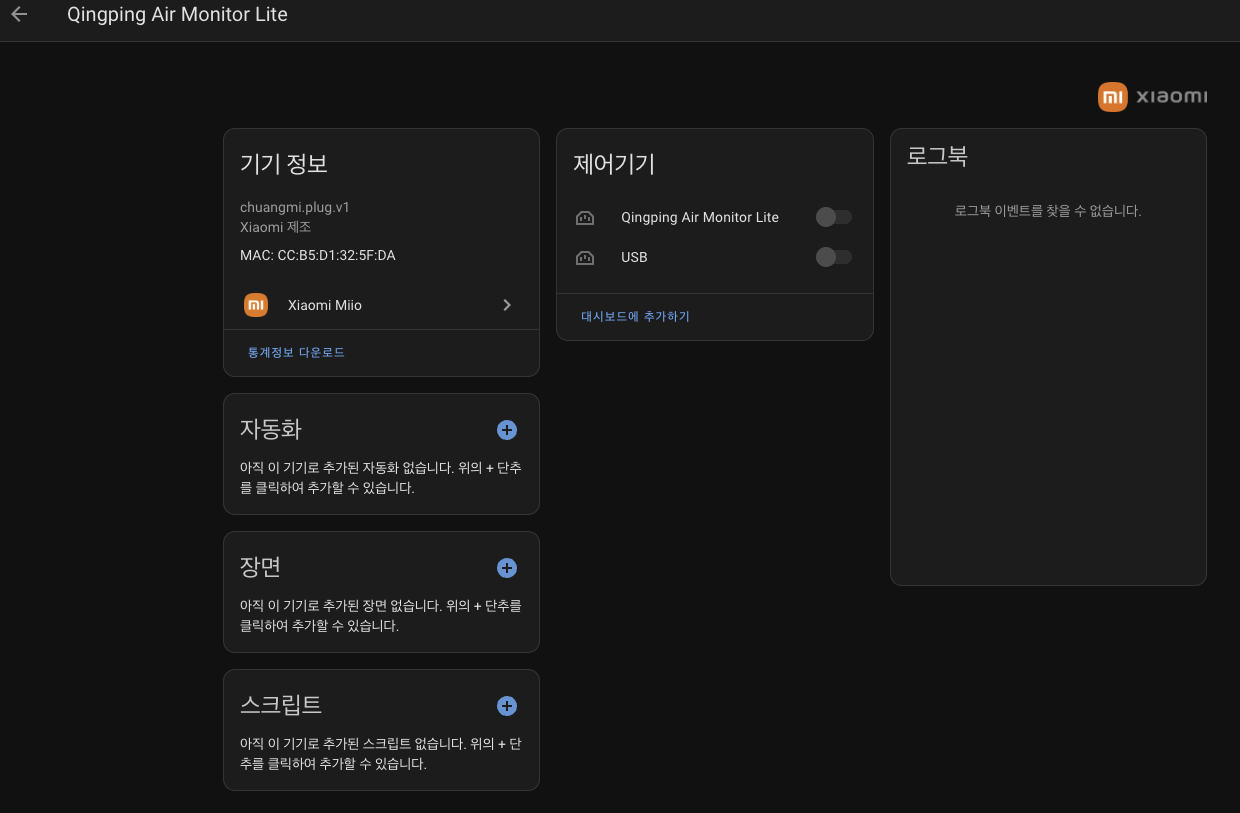
Task: Open Xiaomi Miio via chevron arrow
Action: 507,305
